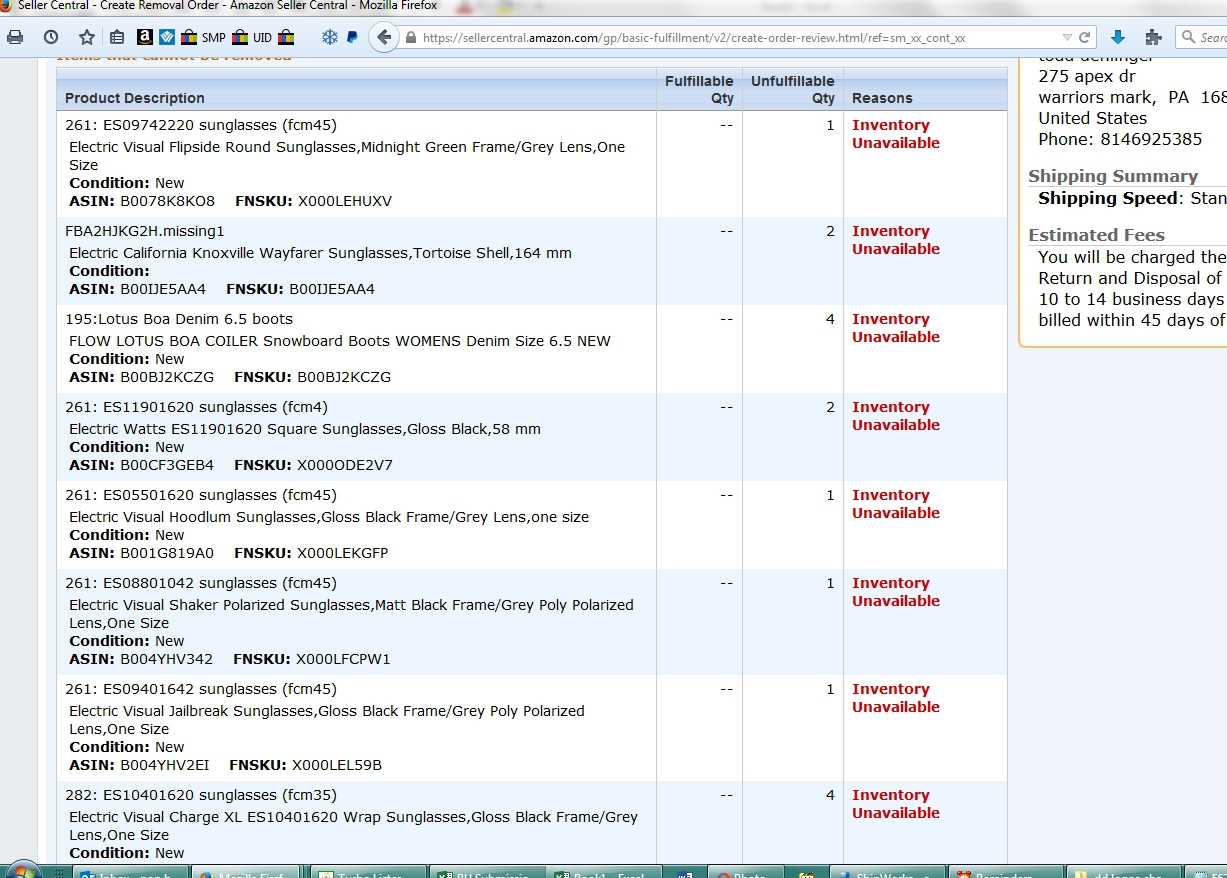1227x878 pixels.
Task: Click Inventory Unavailable reason for ES05501620 row
Action: click(896, 504)
